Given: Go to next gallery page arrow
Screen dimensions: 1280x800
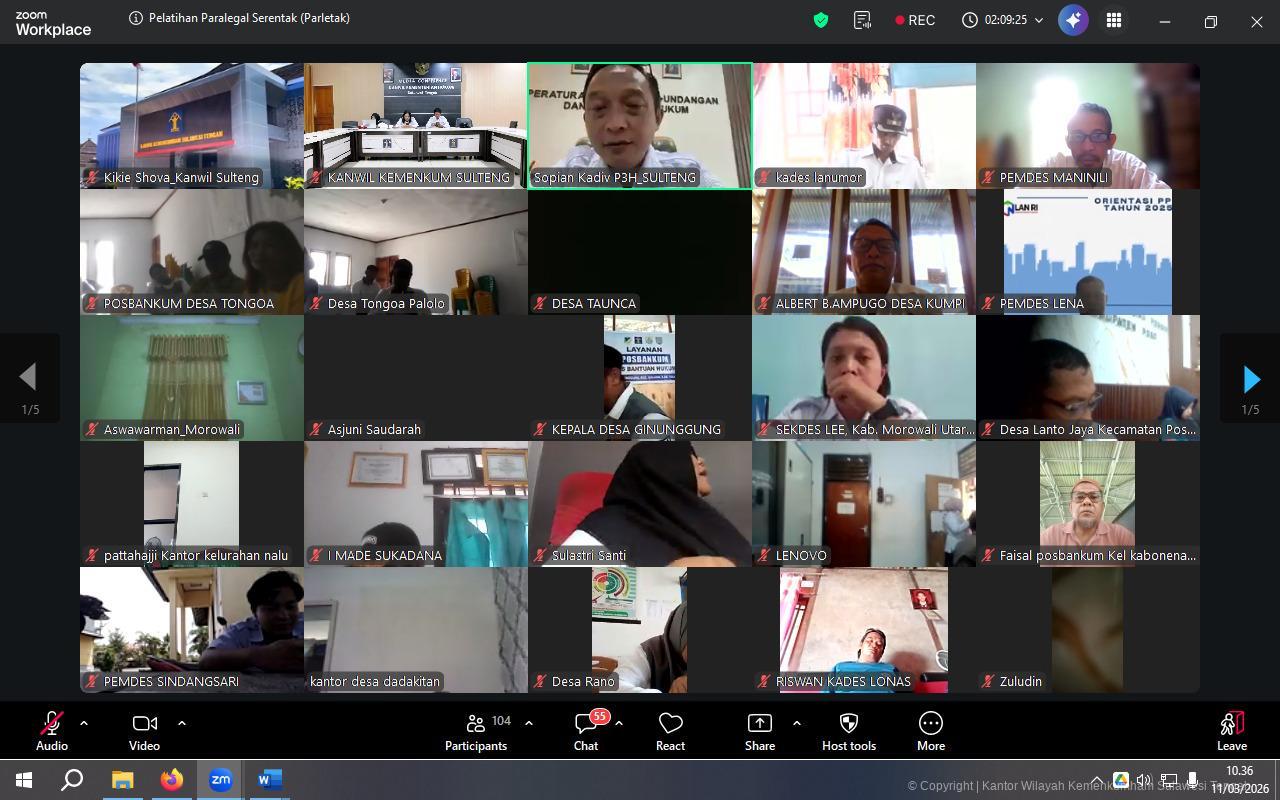Looking at the screenshot, I should click(1250, 378).
